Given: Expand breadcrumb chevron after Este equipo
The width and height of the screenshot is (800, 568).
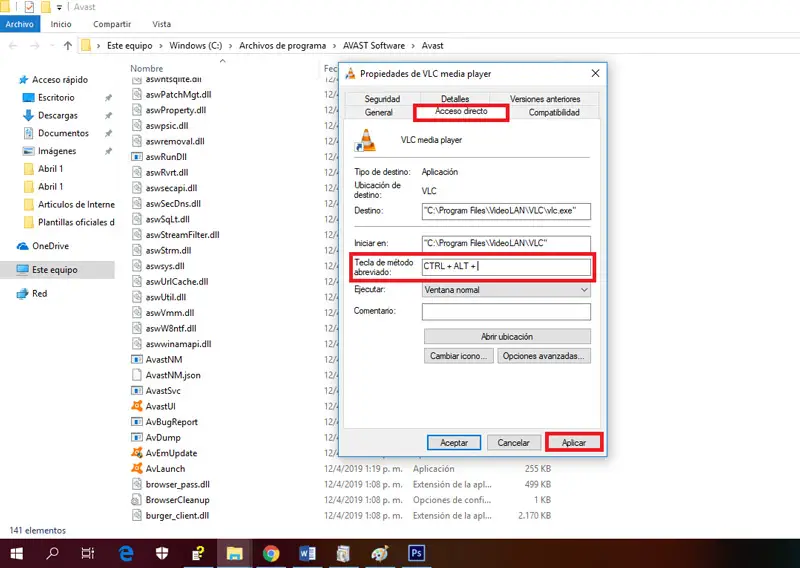Looking at the screenshot, I should tap(161, 45).
